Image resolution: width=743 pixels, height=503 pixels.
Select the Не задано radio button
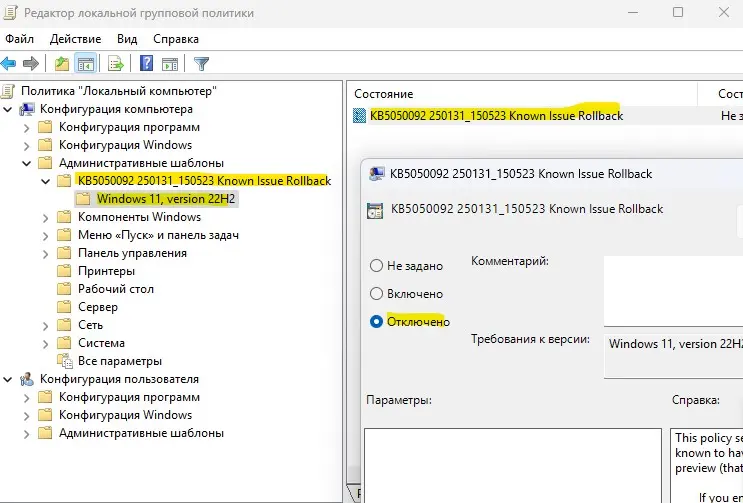tap(376, 266)
